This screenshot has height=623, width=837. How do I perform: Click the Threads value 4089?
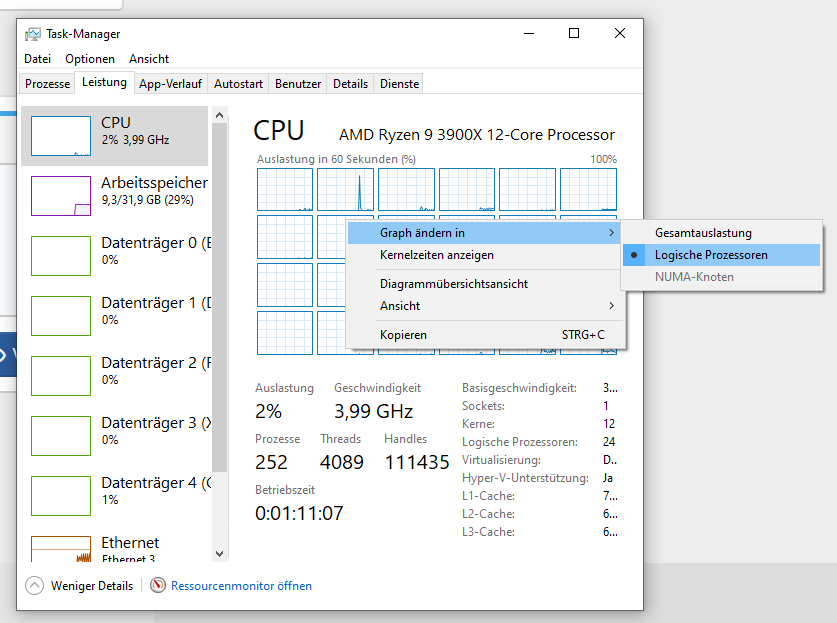342,462
